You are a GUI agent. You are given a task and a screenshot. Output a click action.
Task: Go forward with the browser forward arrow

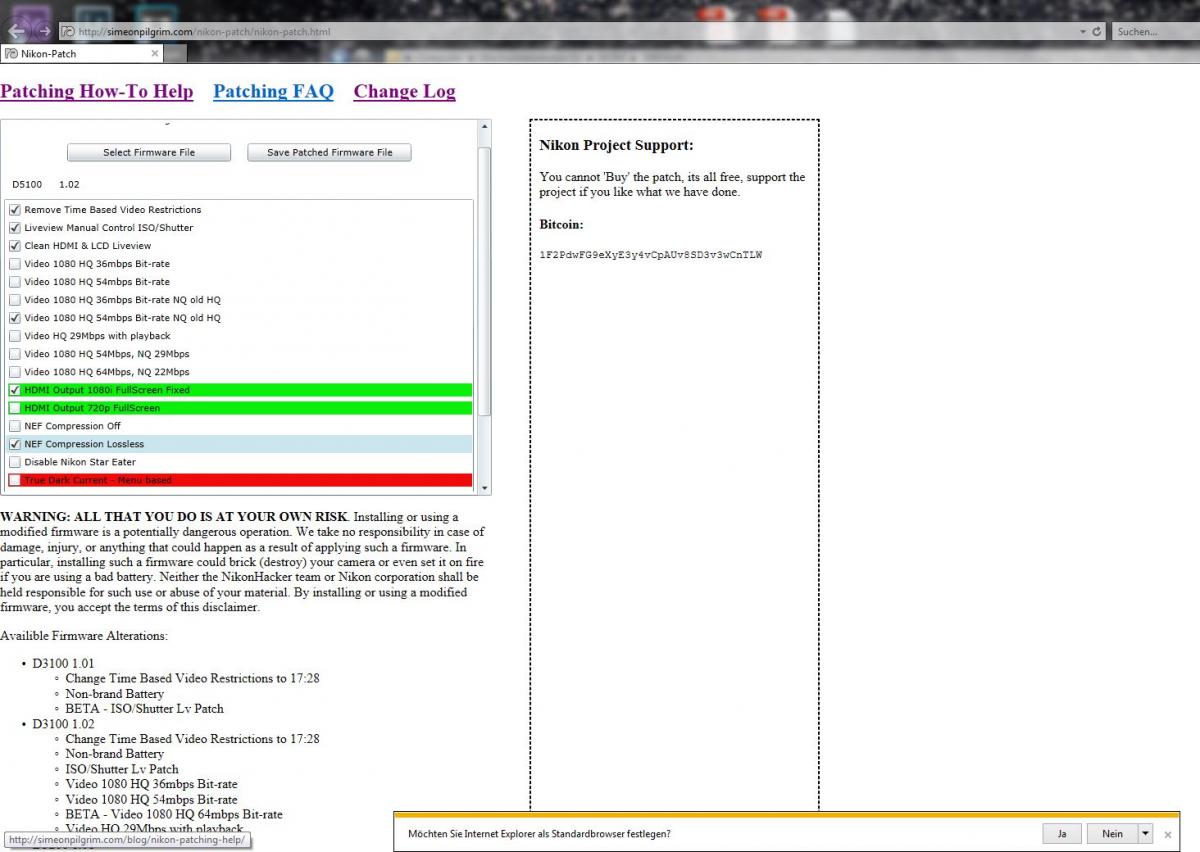click(45, 31)
